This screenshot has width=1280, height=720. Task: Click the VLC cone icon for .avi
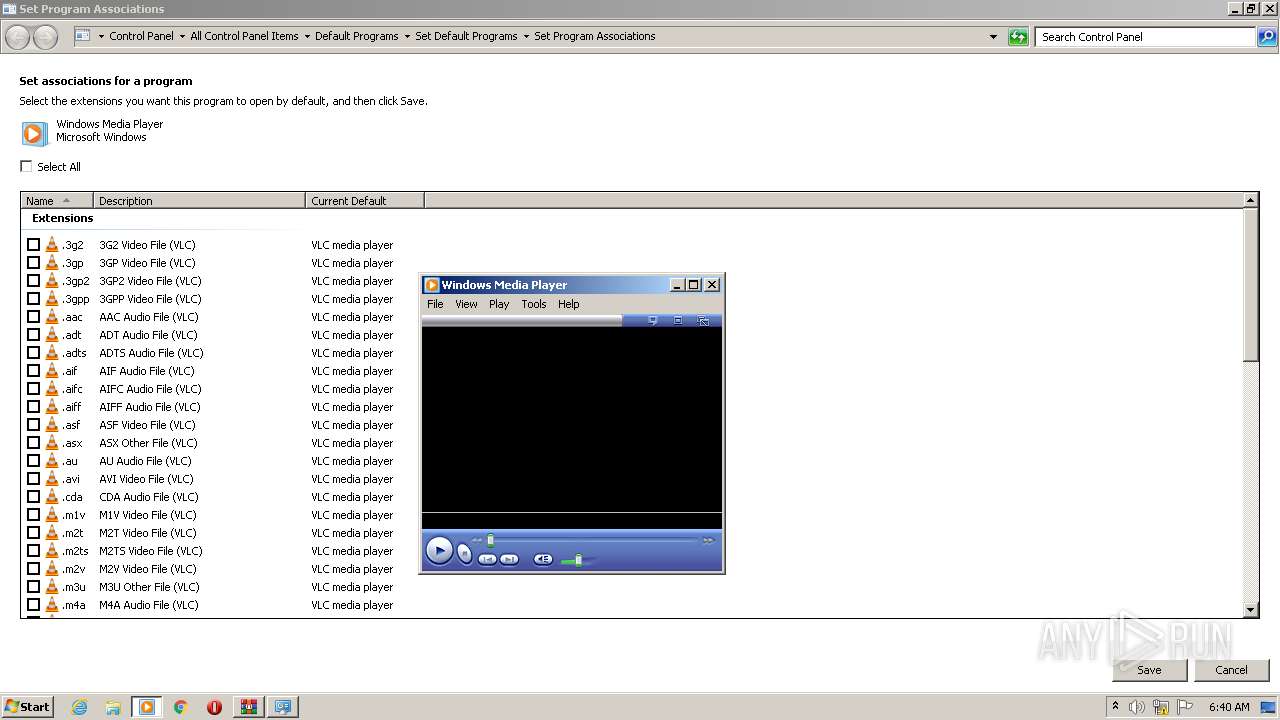pos(52,478)
